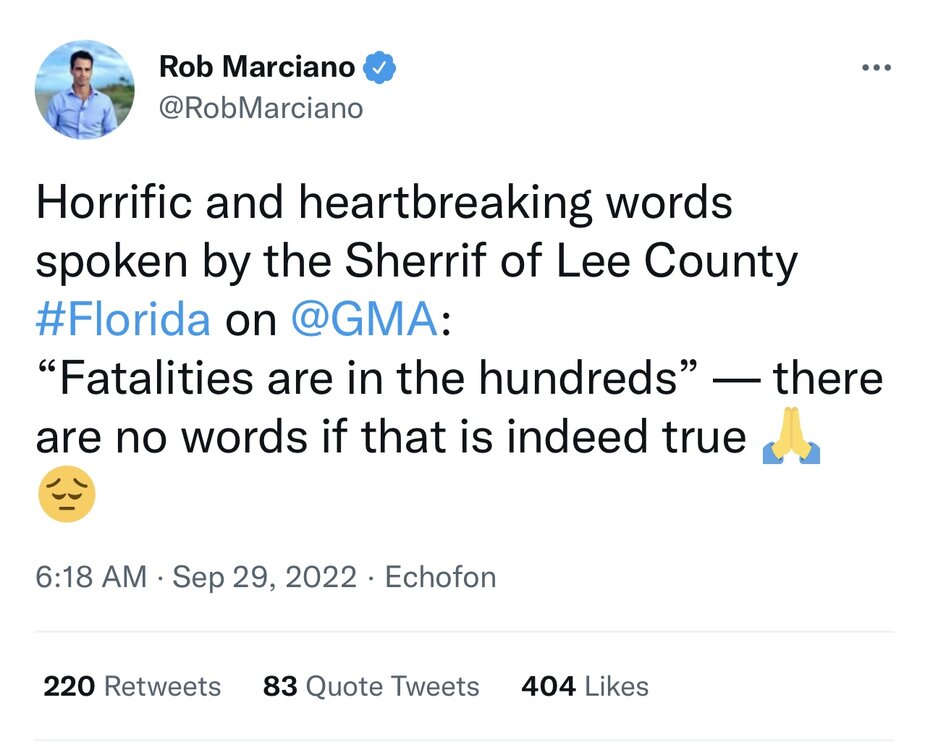Click the praying hands emoji
The image size is (925, 750).
pyautogui.click(x=791, y=439)
